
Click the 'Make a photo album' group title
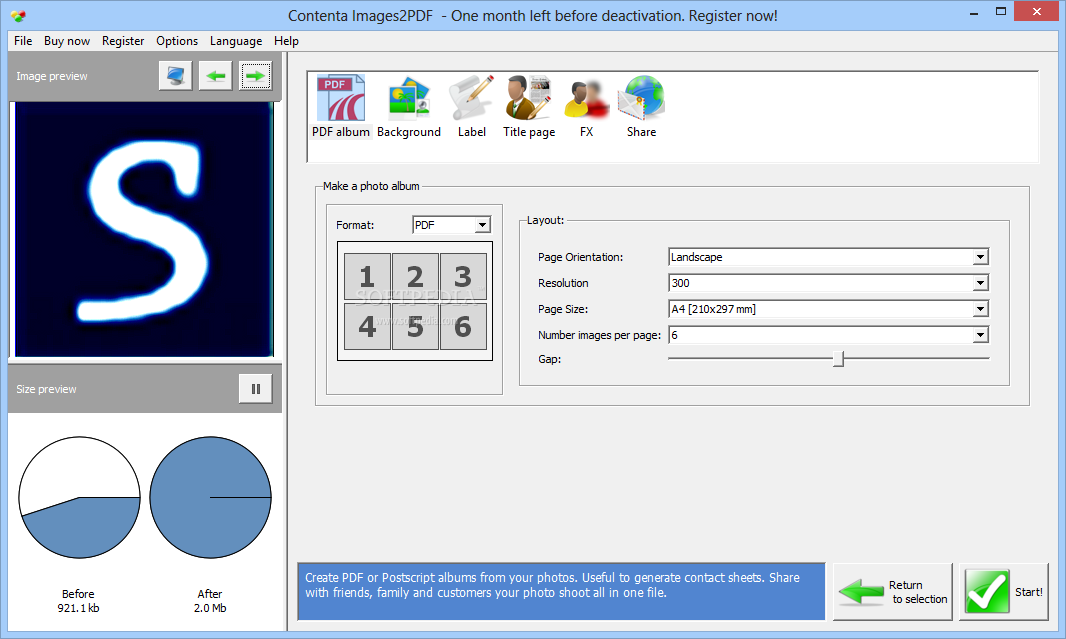[x=371, y=186]
